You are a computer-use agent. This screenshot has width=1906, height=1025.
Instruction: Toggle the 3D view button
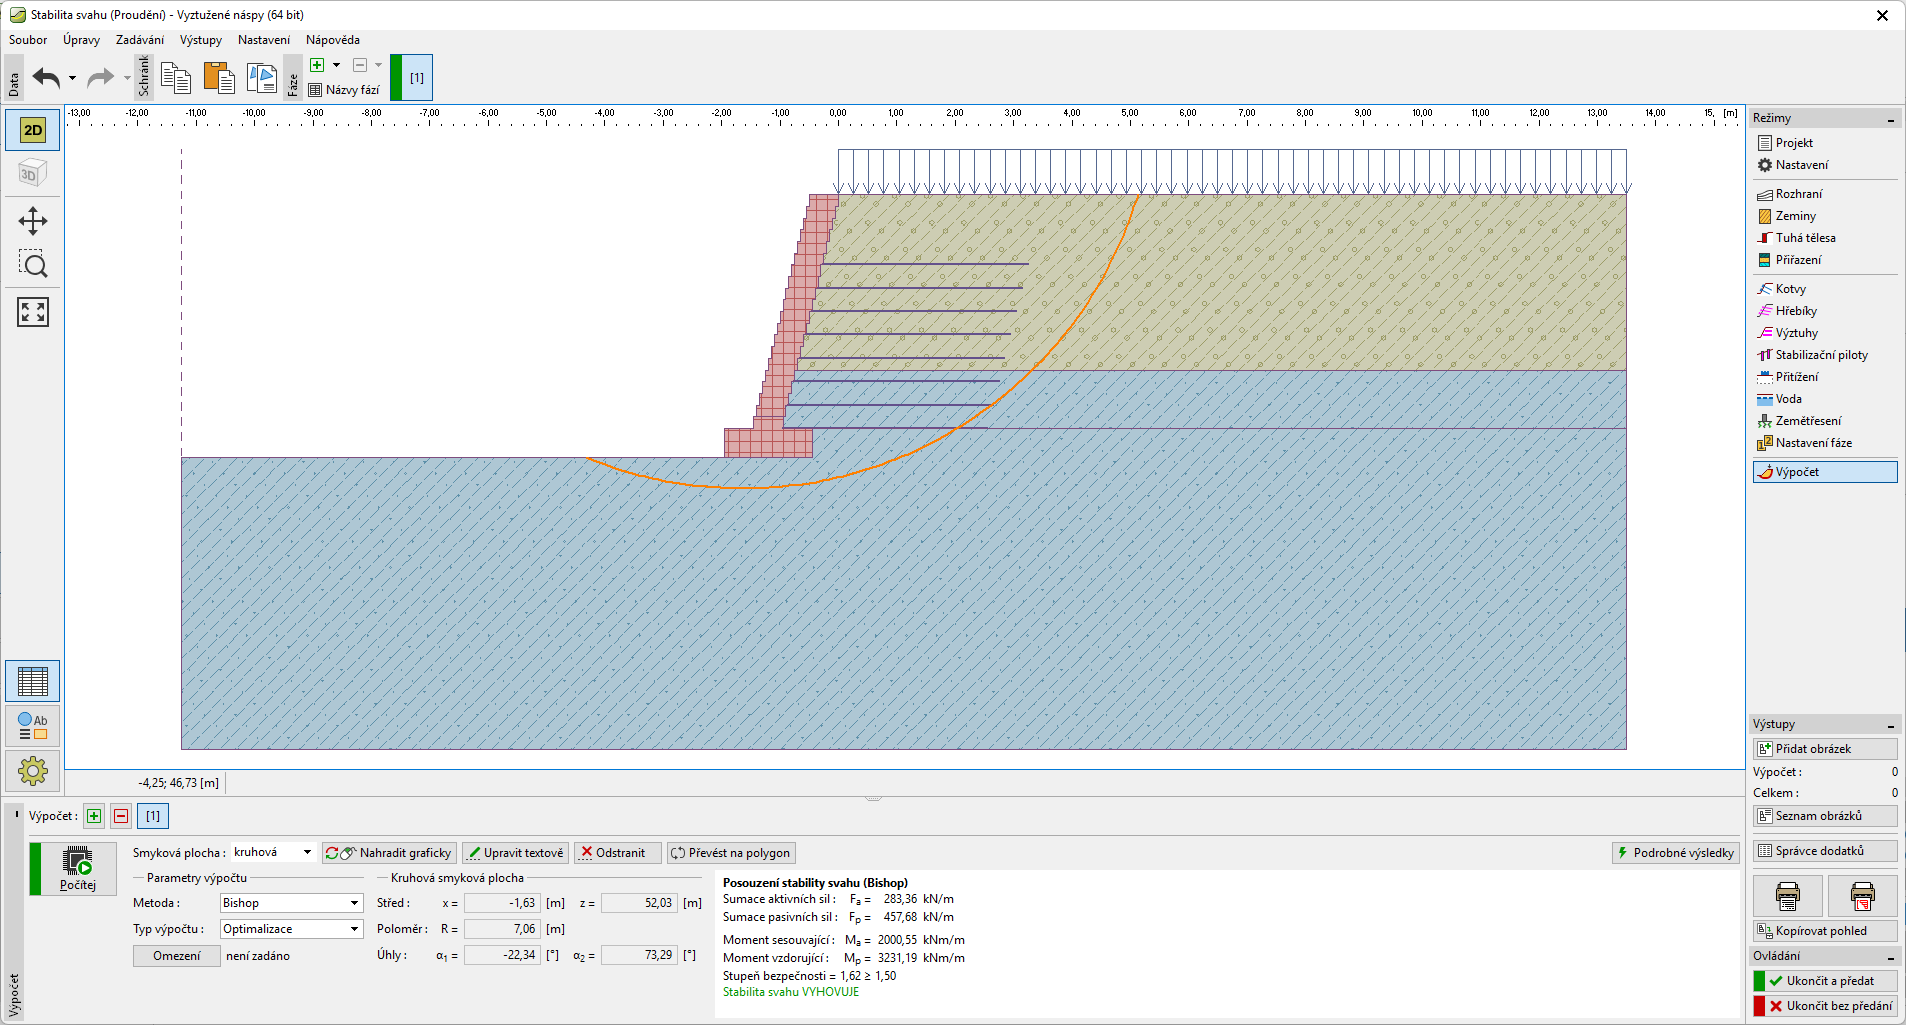click(33, 174)
